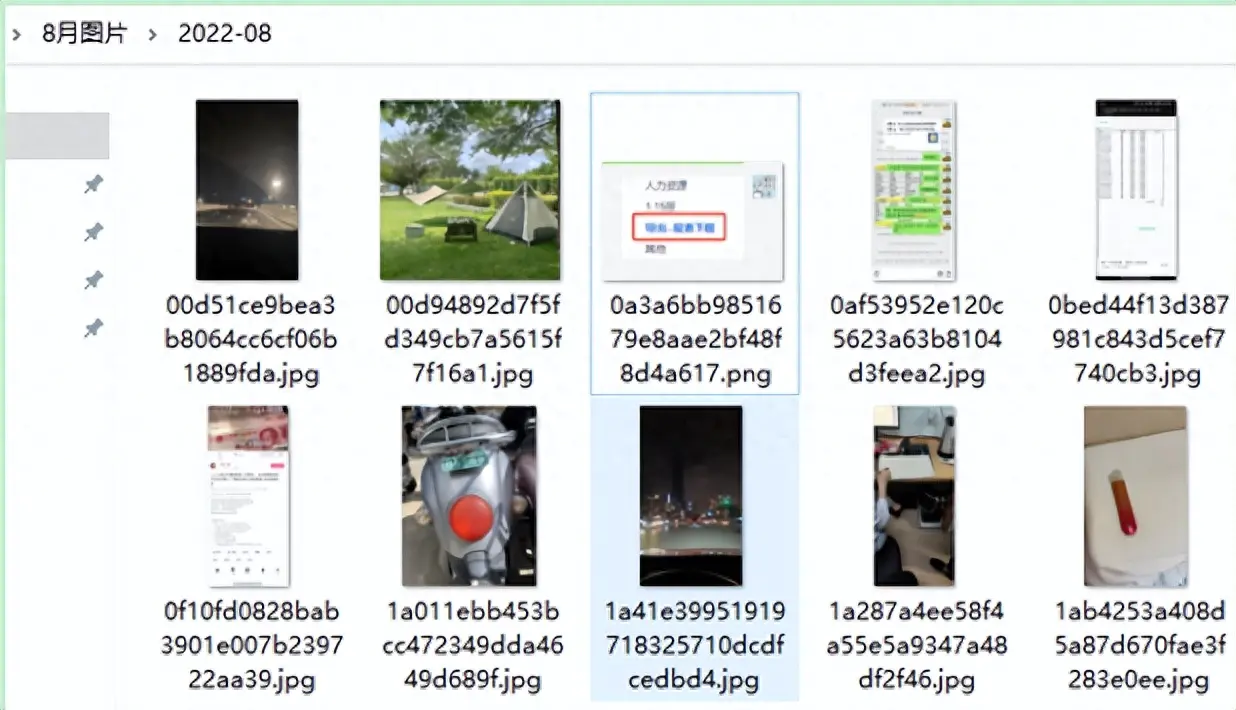Viewport: 1236px width, 710px height.
Task: Select the highlighted gray item in navigation pane
Action: (57, 136)
